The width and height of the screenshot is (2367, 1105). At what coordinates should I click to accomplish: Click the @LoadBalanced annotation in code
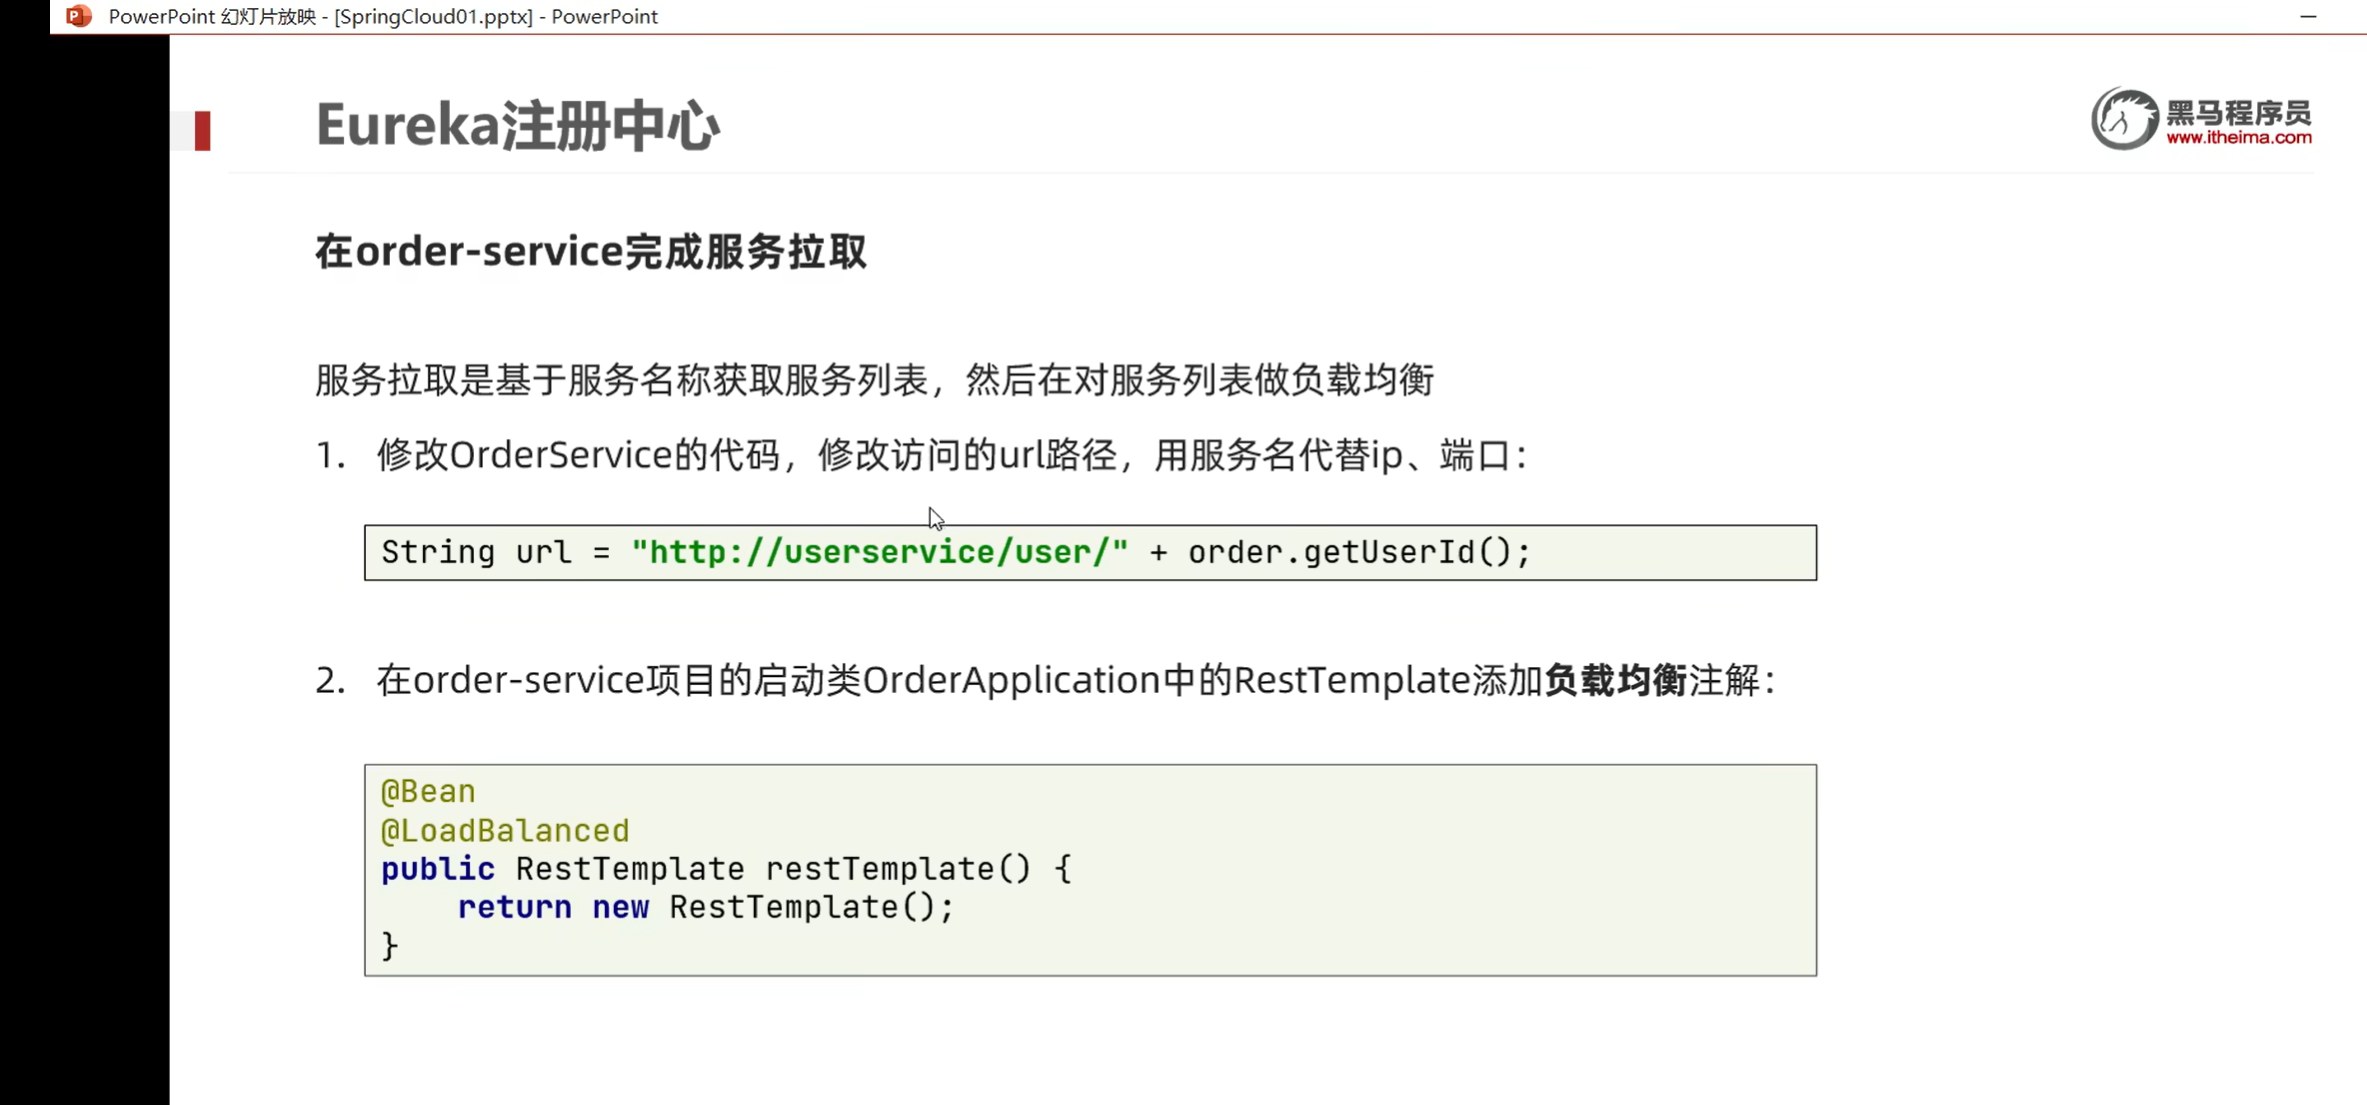tap(505, 830)
